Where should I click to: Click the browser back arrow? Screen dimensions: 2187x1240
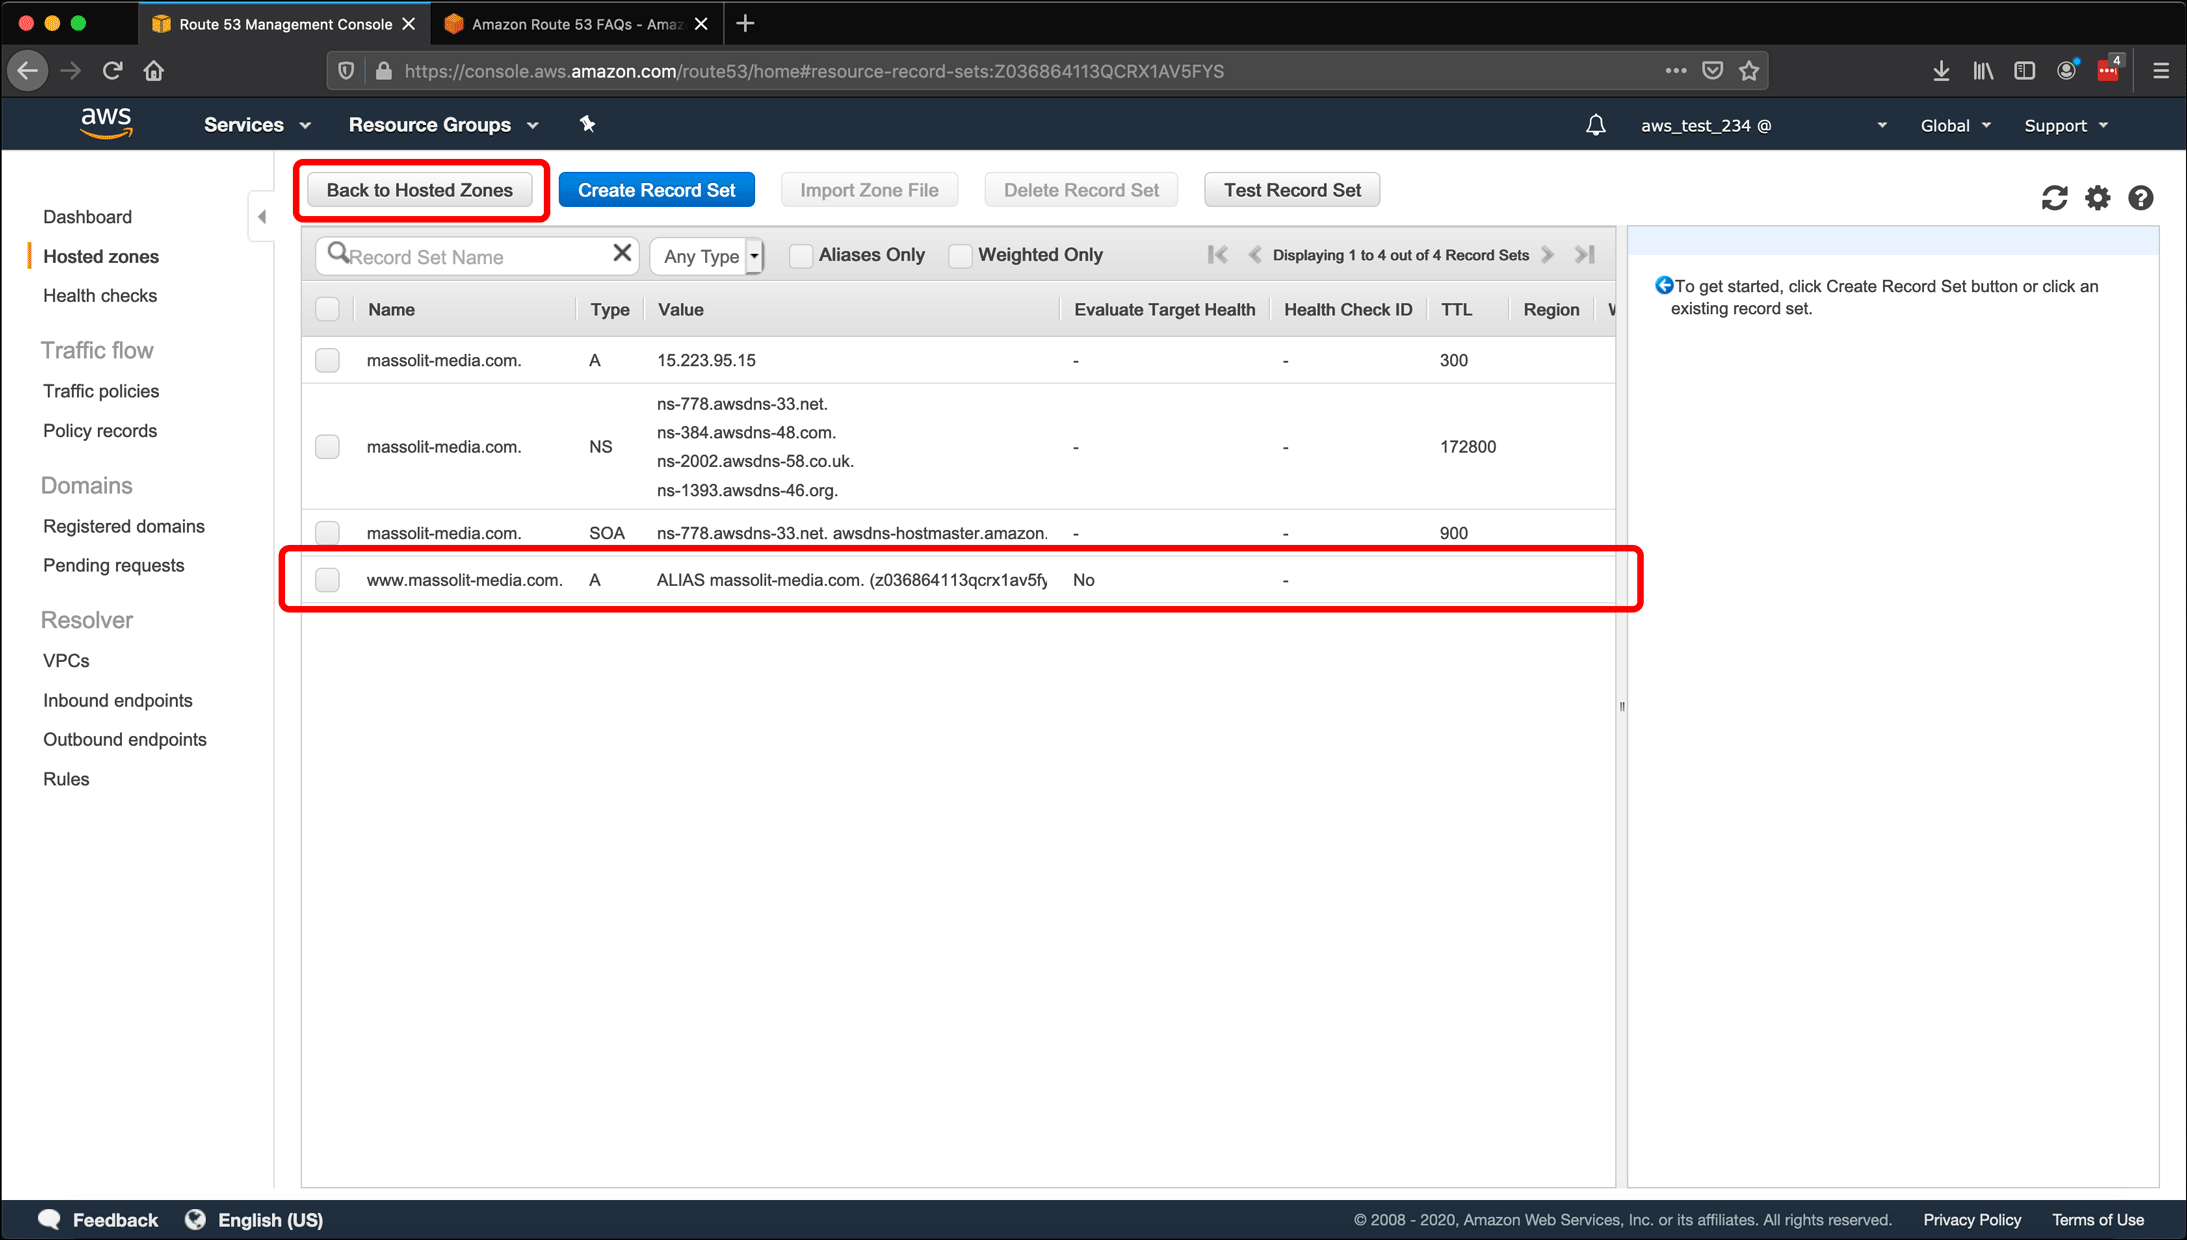pos(28,71)
